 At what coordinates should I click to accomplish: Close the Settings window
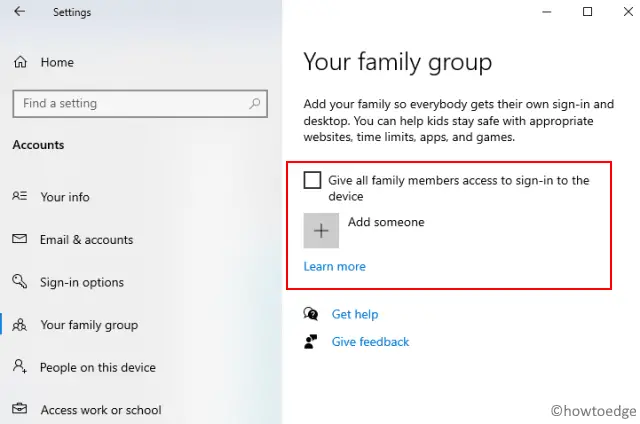[x=628, y=12]
